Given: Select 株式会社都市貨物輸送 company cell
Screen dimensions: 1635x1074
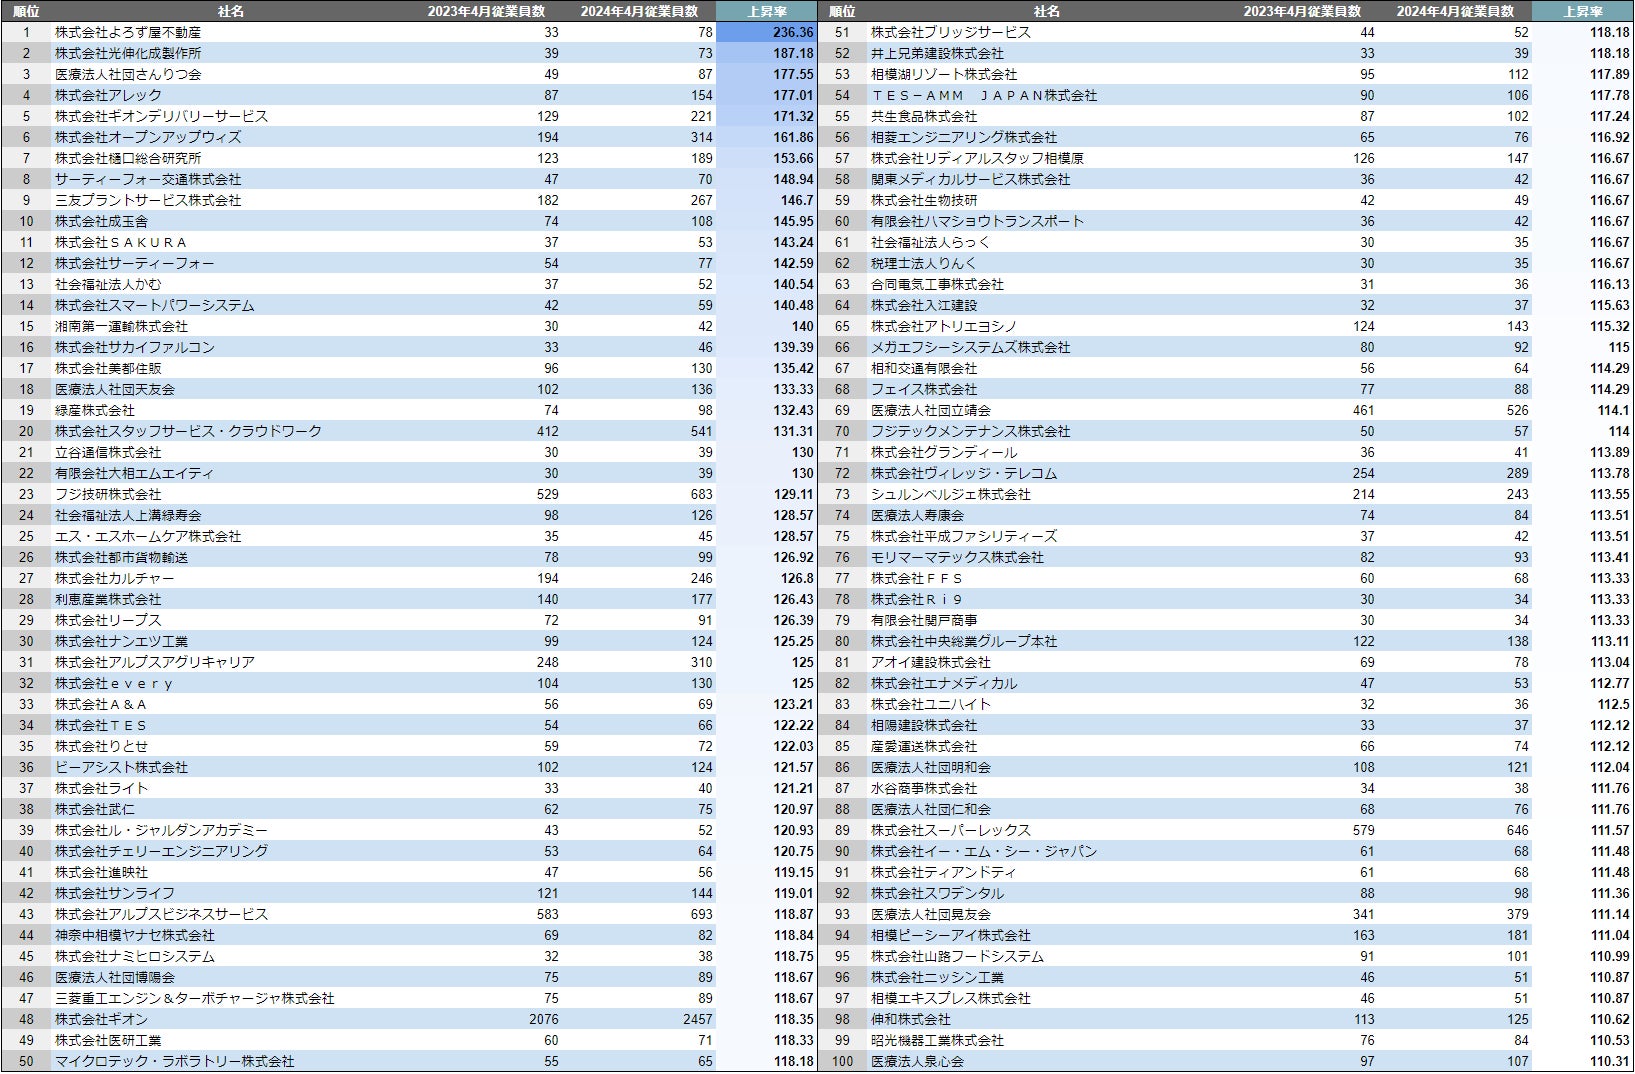Looking at the screenshot, I should click(121, 557).
